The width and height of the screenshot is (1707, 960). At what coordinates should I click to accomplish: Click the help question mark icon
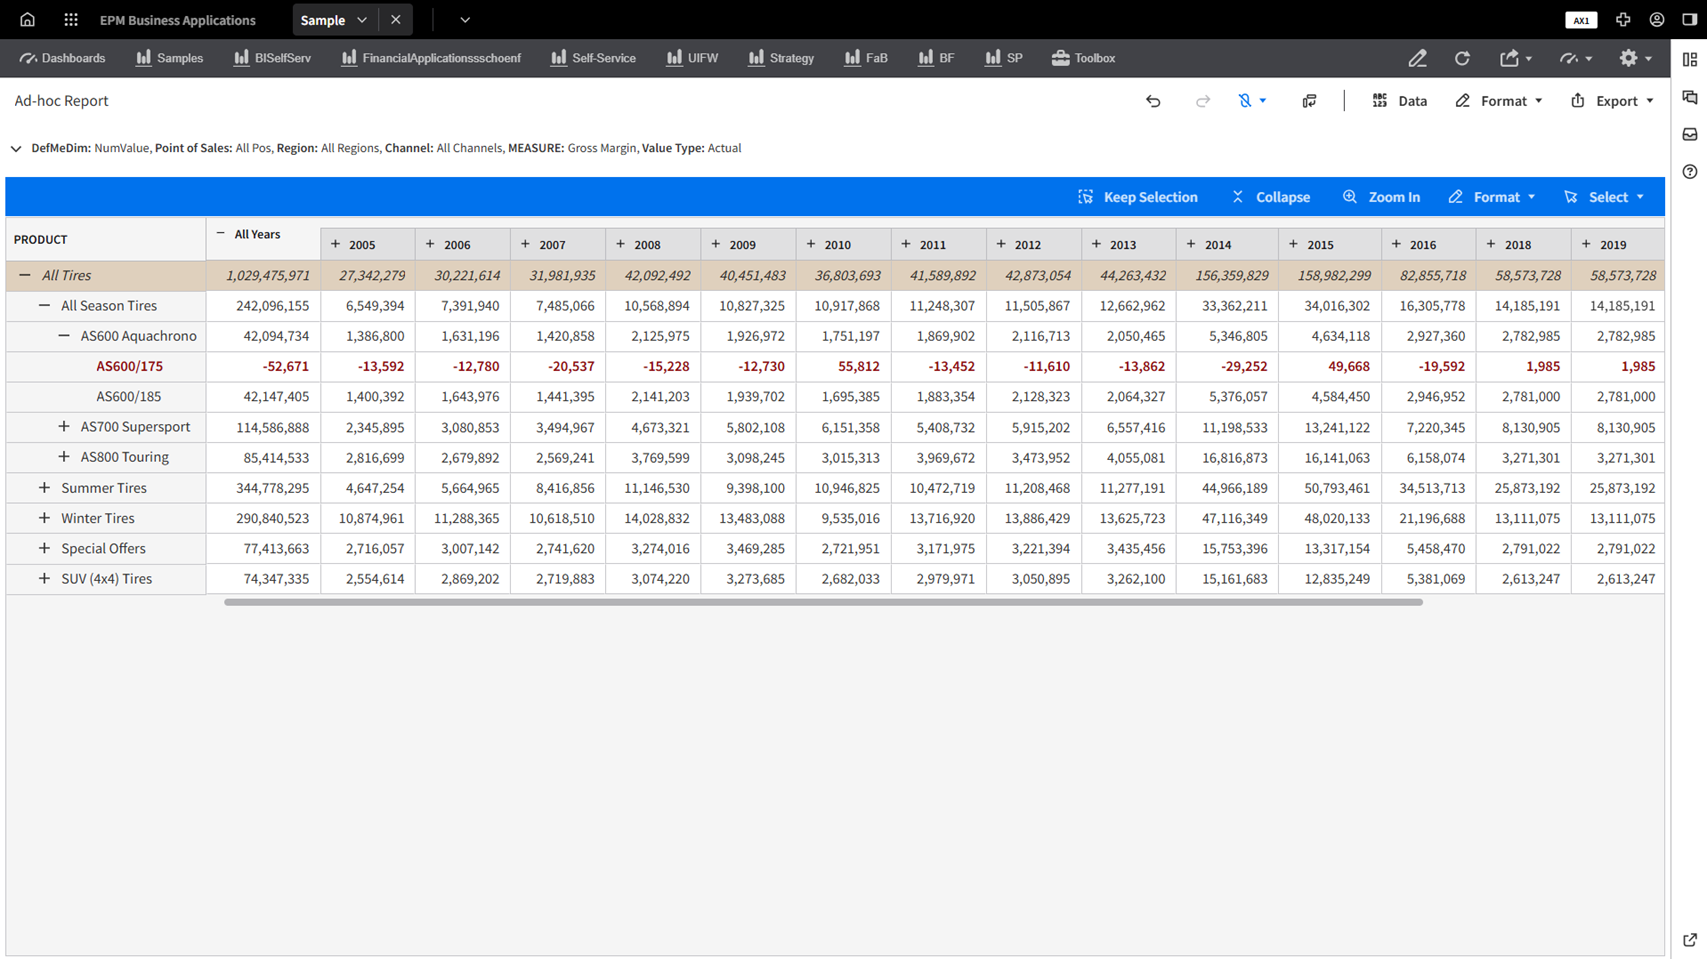pyautogui.click(x=1690, y=172)
